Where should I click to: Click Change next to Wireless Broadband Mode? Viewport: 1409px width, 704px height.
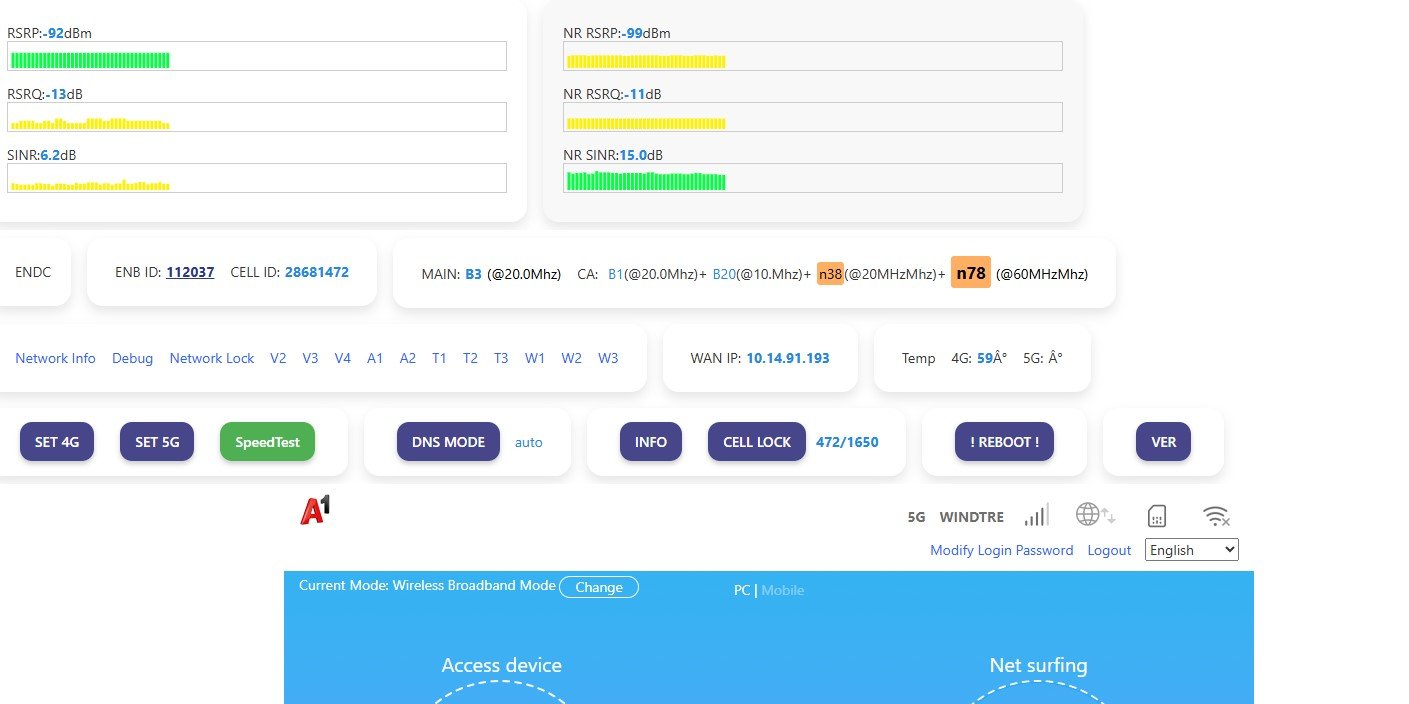tap(598, 587)
